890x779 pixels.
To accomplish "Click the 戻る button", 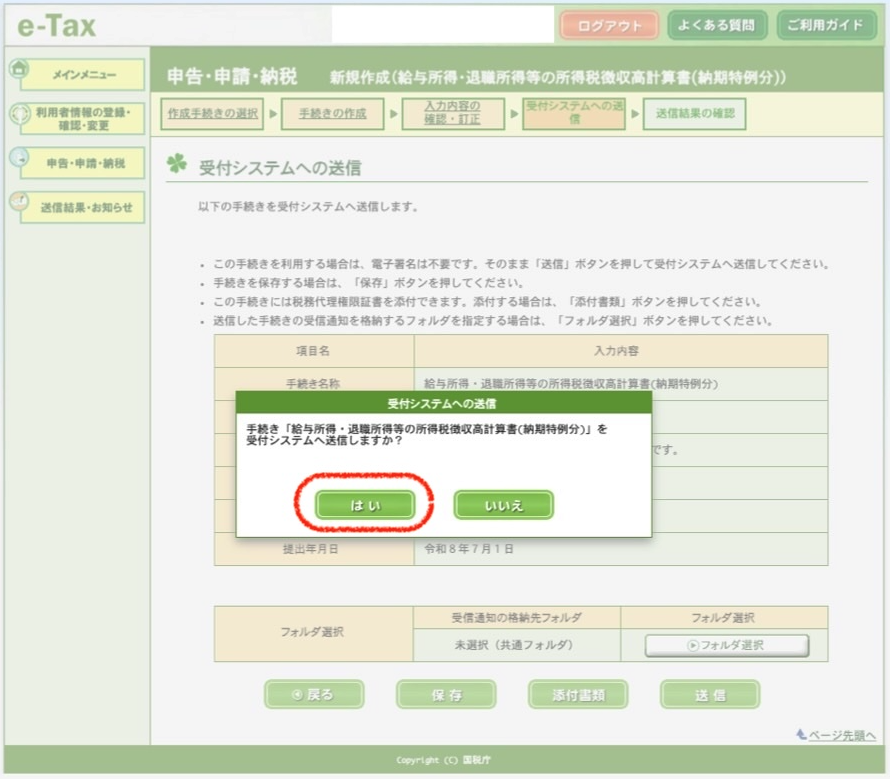I will point(314,694).
